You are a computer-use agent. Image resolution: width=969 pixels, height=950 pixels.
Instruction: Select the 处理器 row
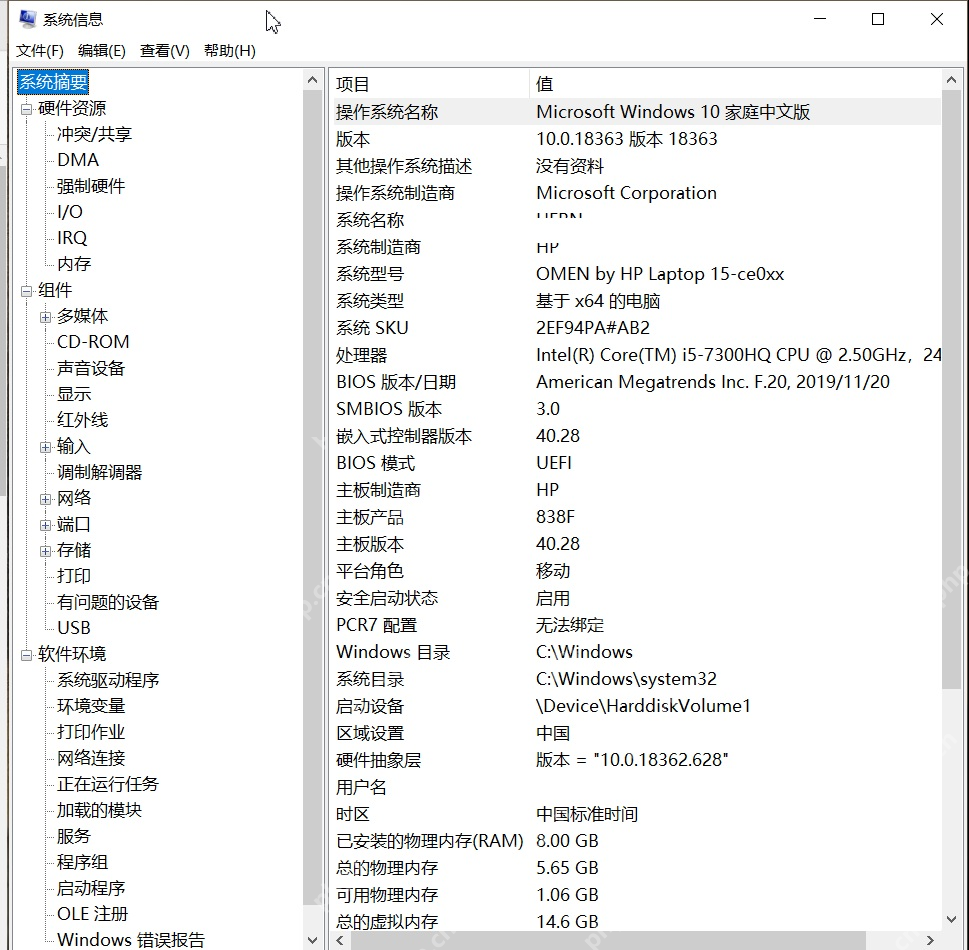637,355
